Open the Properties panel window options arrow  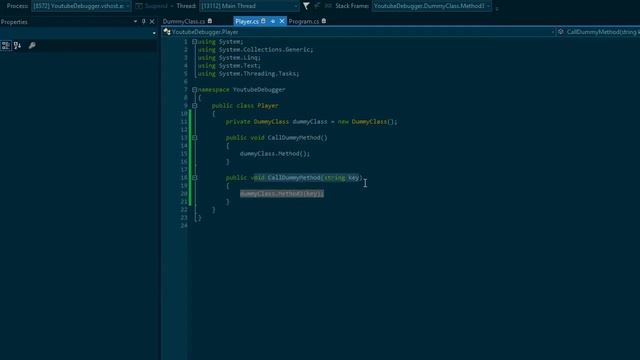tap(135, 21)
